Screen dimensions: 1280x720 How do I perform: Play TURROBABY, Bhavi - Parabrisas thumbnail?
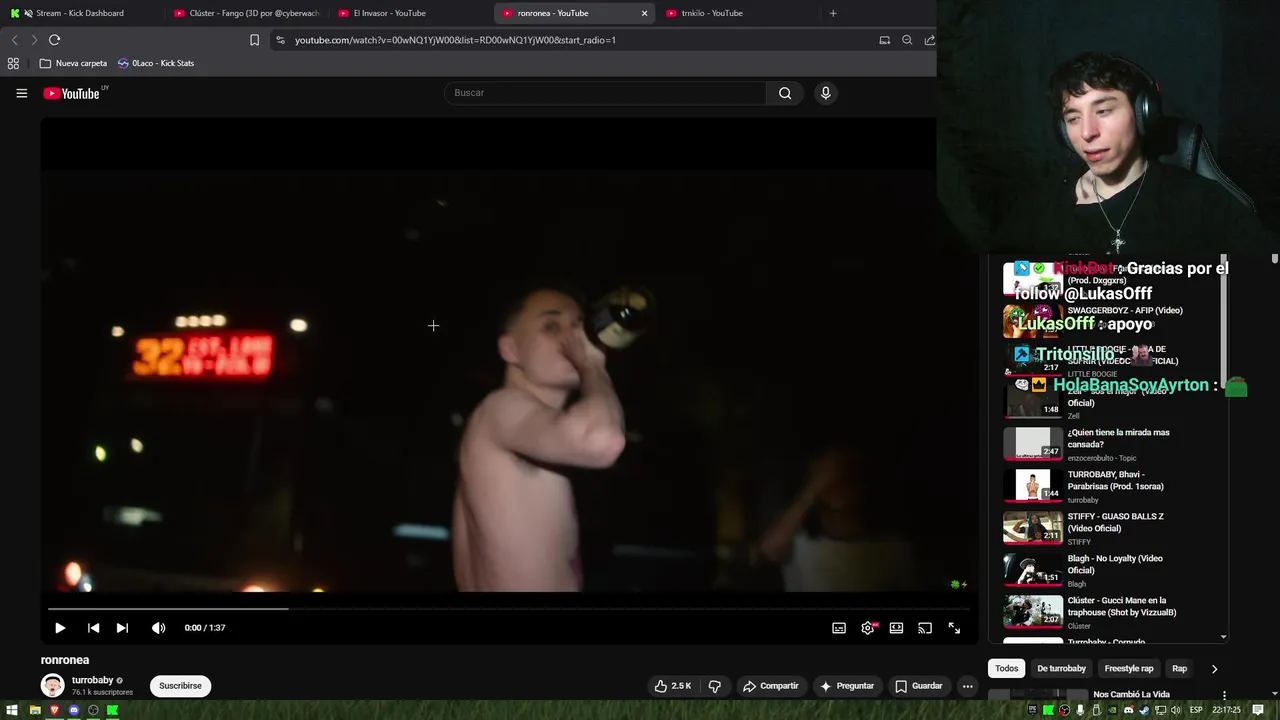point(1033,485)
